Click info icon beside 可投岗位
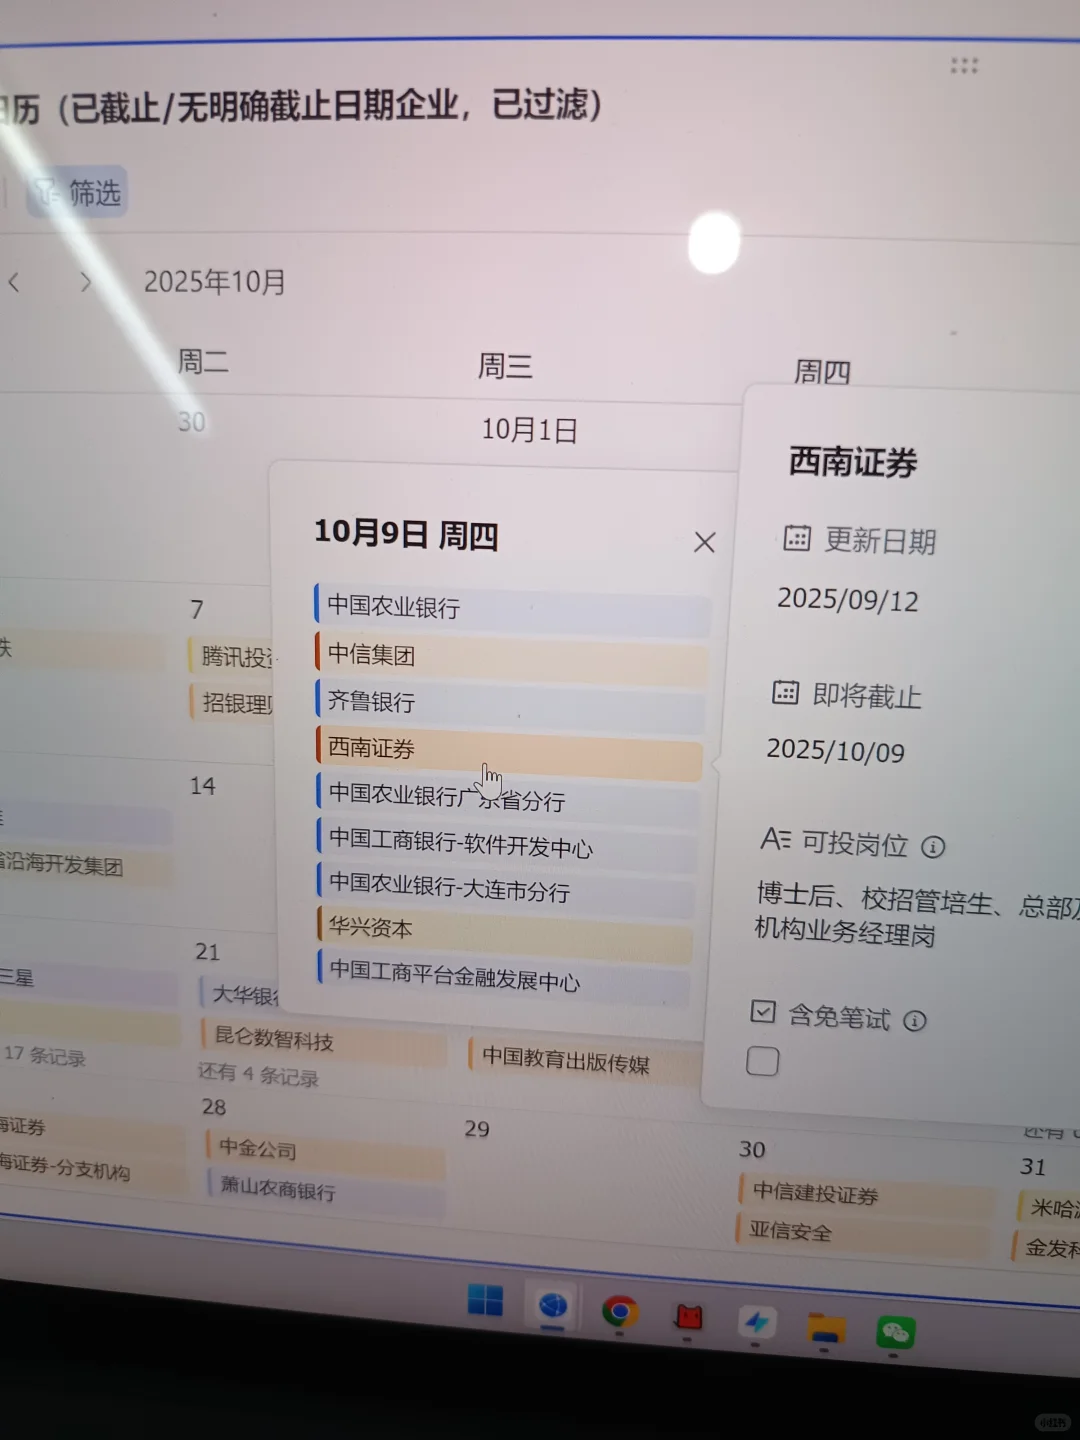 coord(933,847)
